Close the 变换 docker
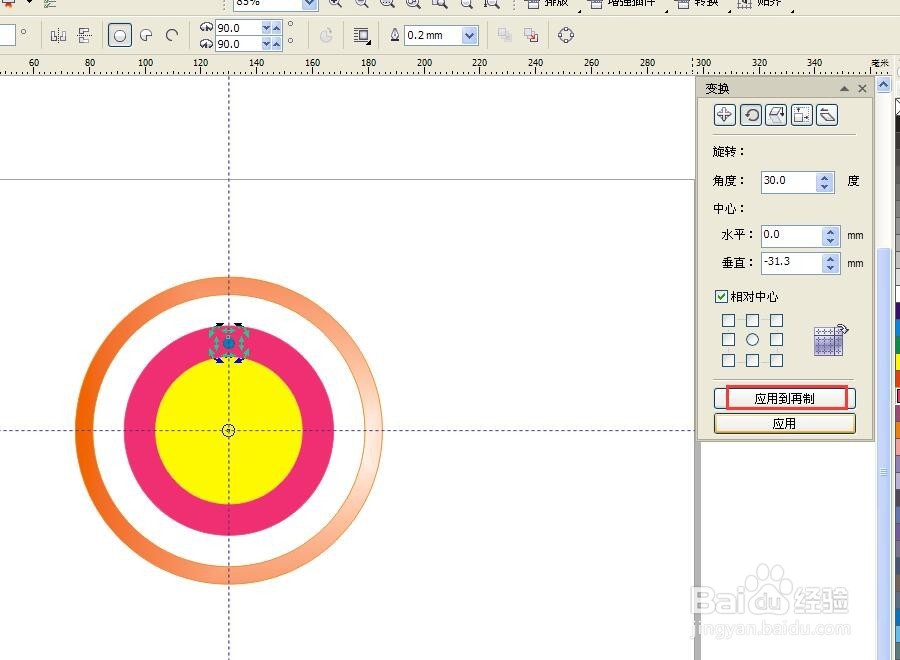Viewport: 900px width, 660px height. [862, 88]
